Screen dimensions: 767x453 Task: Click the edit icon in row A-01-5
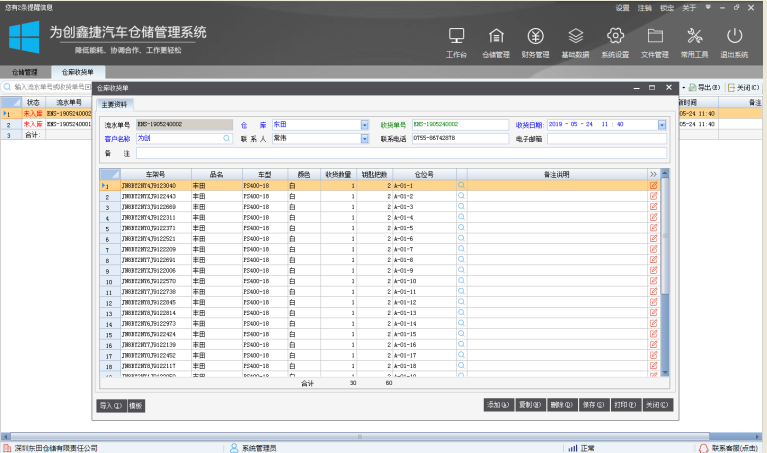[654, 228]
